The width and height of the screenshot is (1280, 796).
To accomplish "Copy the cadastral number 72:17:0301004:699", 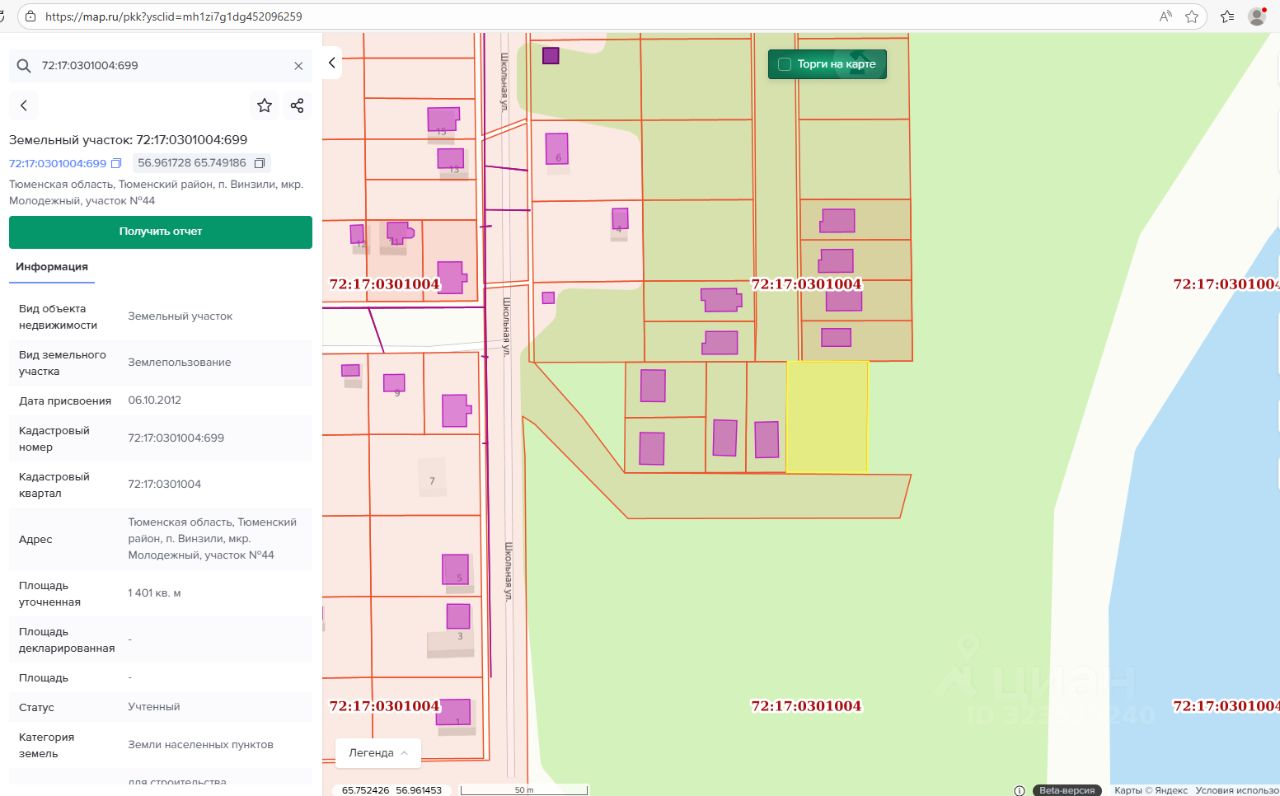I will coord(116,163).
